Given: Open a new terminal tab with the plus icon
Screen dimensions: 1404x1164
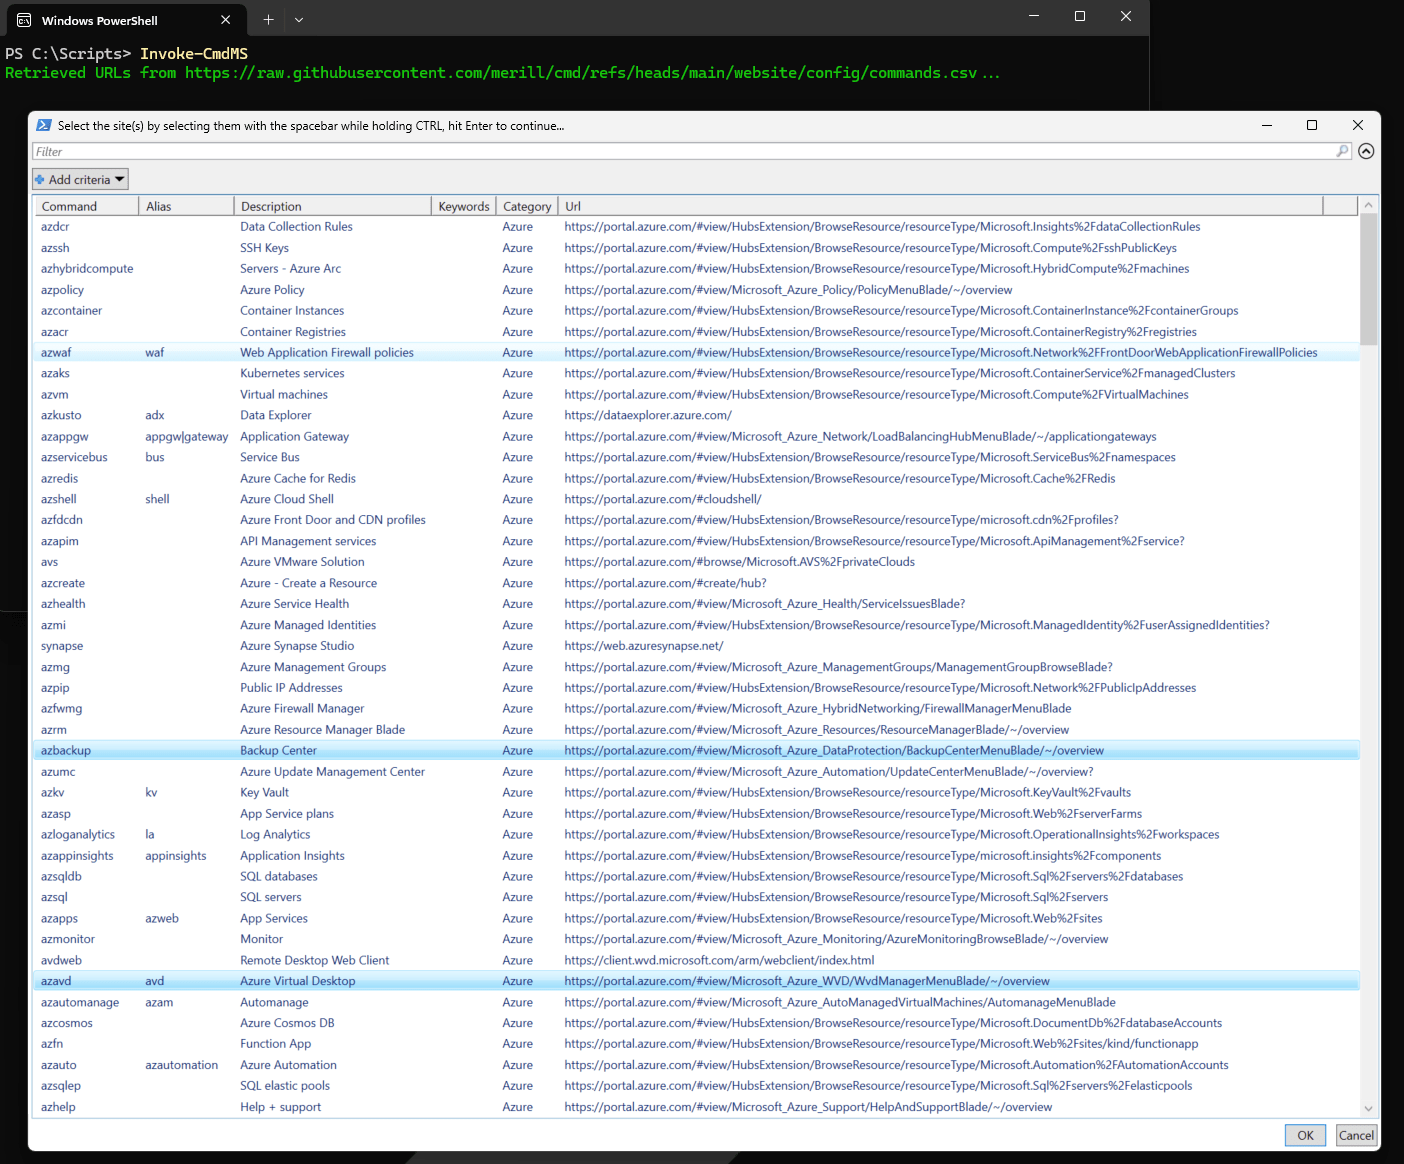Looking at the screenshot, I should [x=268, y=19].
